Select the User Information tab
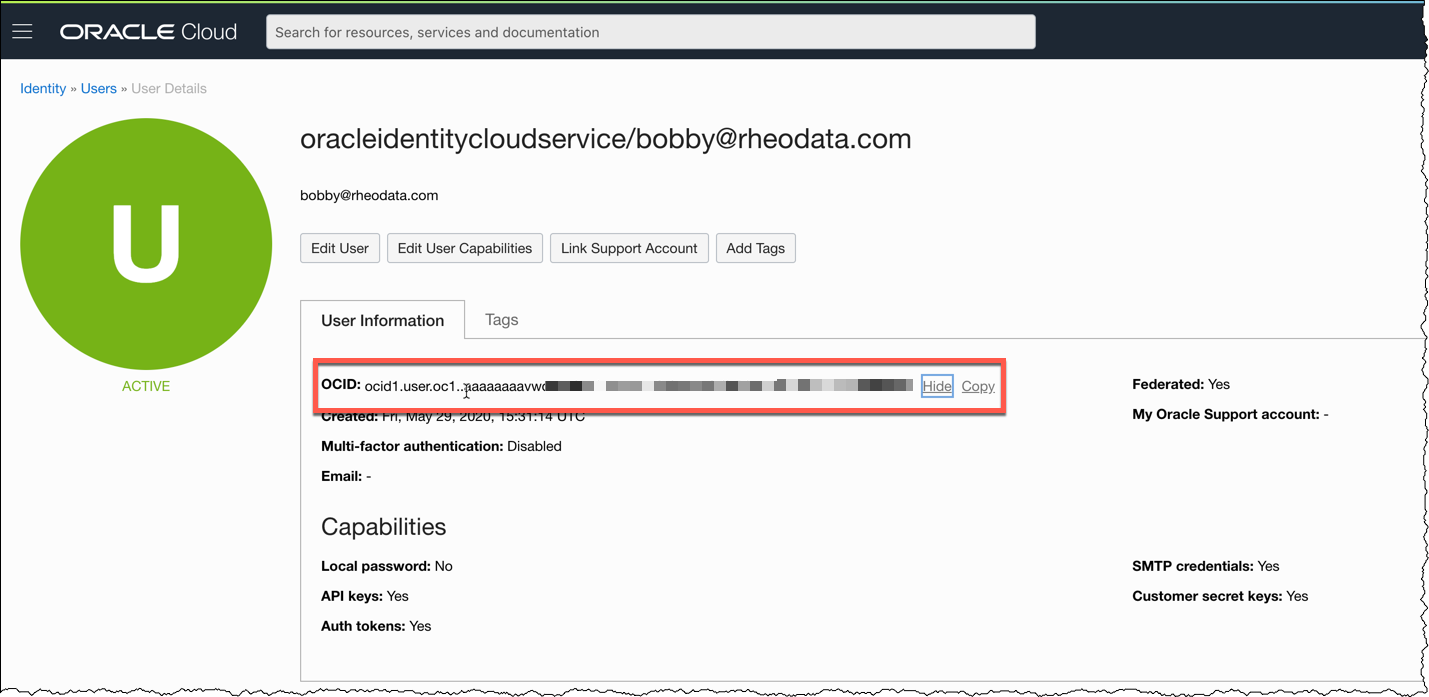The height and width of the screenshot is (697, 1429). pyautogui.click(x=382, y=319)
